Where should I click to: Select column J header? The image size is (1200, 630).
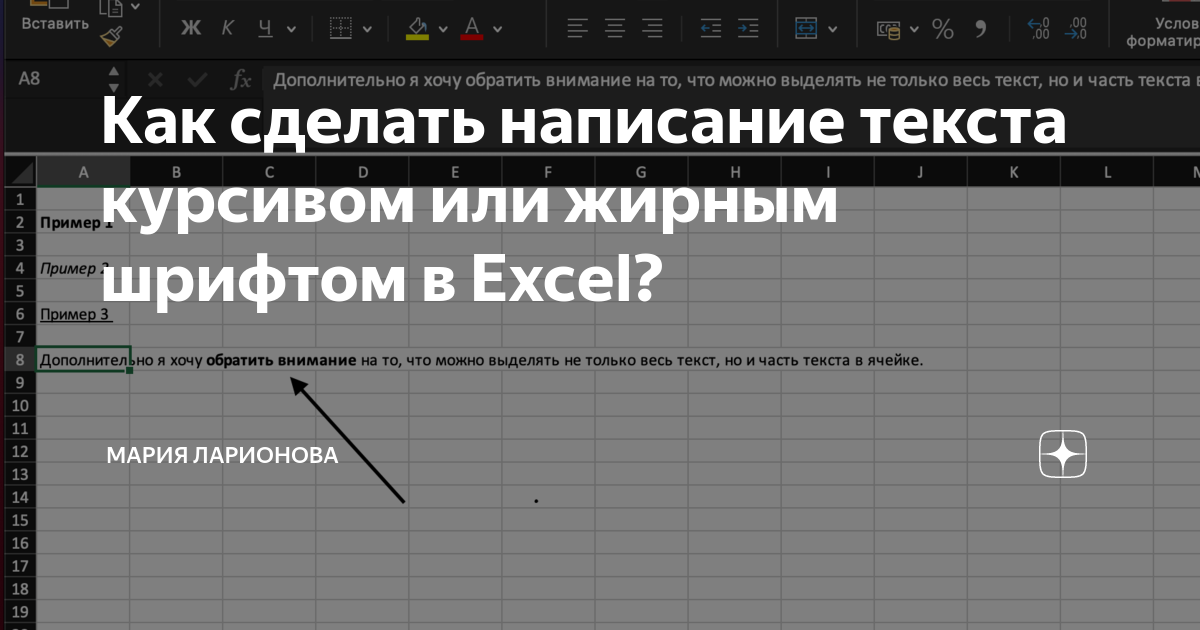tap(920, 172)
